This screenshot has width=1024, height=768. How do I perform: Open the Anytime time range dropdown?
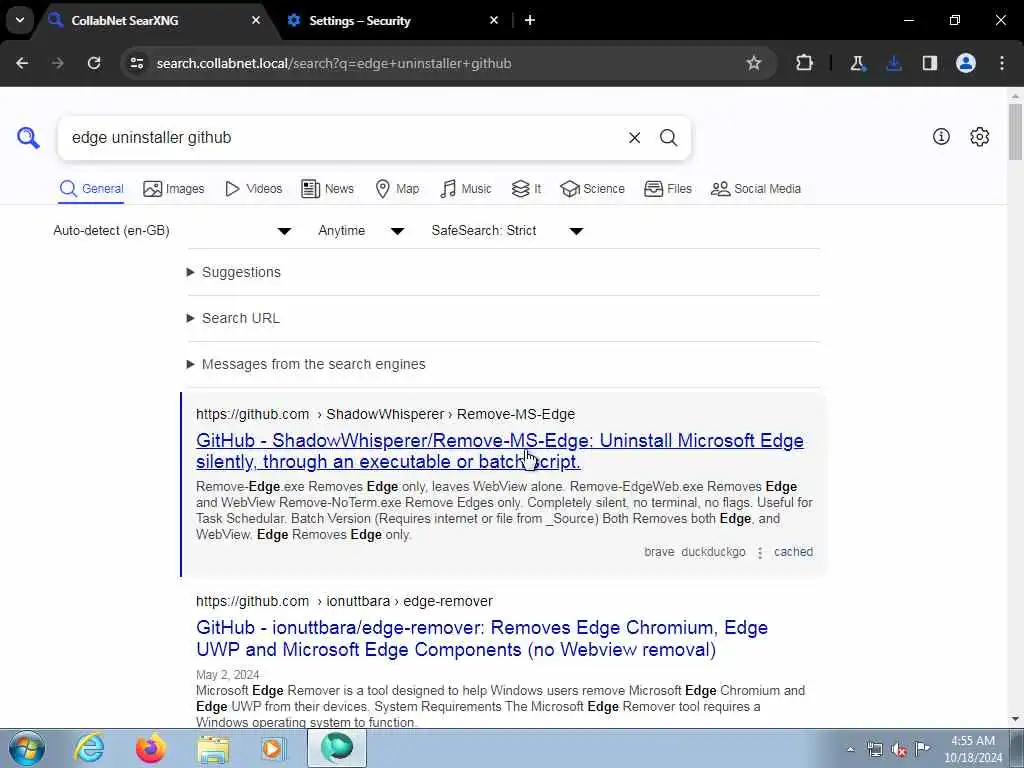[x=361, y=231]
